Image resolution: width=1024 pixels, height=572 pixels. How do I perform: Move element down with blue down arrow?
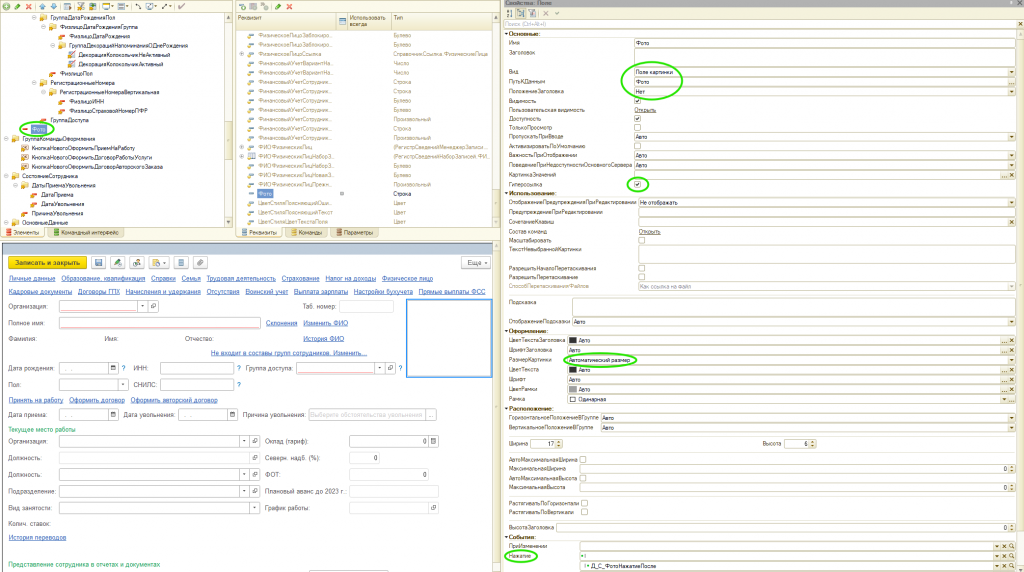pos(54,6)
